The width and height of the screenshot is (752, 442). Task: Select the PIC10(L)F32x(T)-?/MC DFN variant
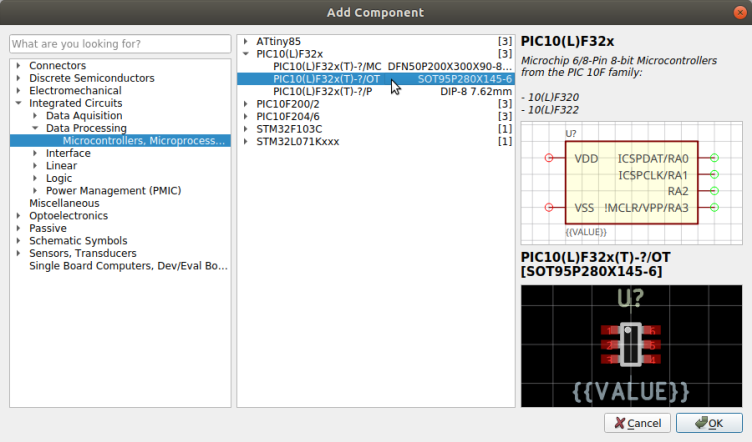(391, 66)
